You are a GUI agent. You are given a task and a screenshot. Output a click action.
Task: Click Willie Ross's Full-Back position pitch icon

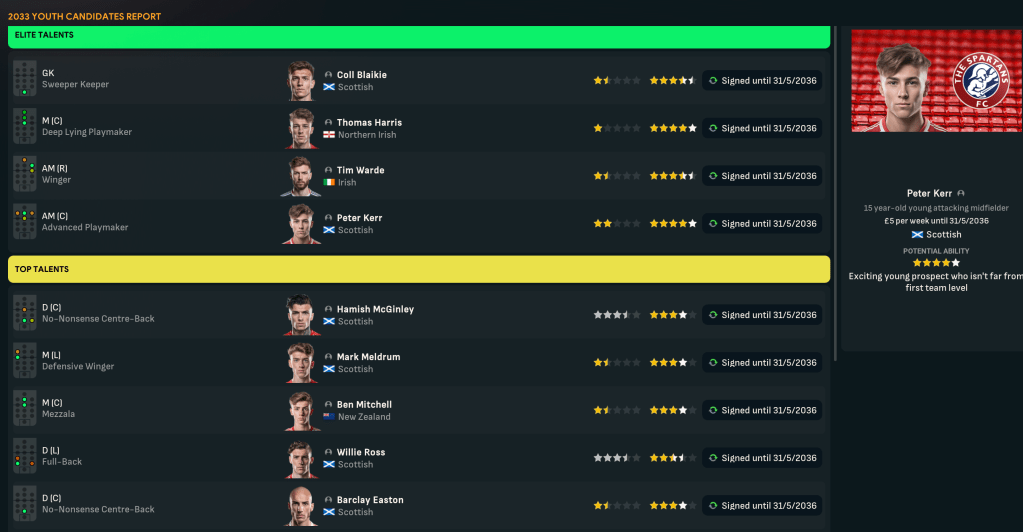click(x=24, y=458)
